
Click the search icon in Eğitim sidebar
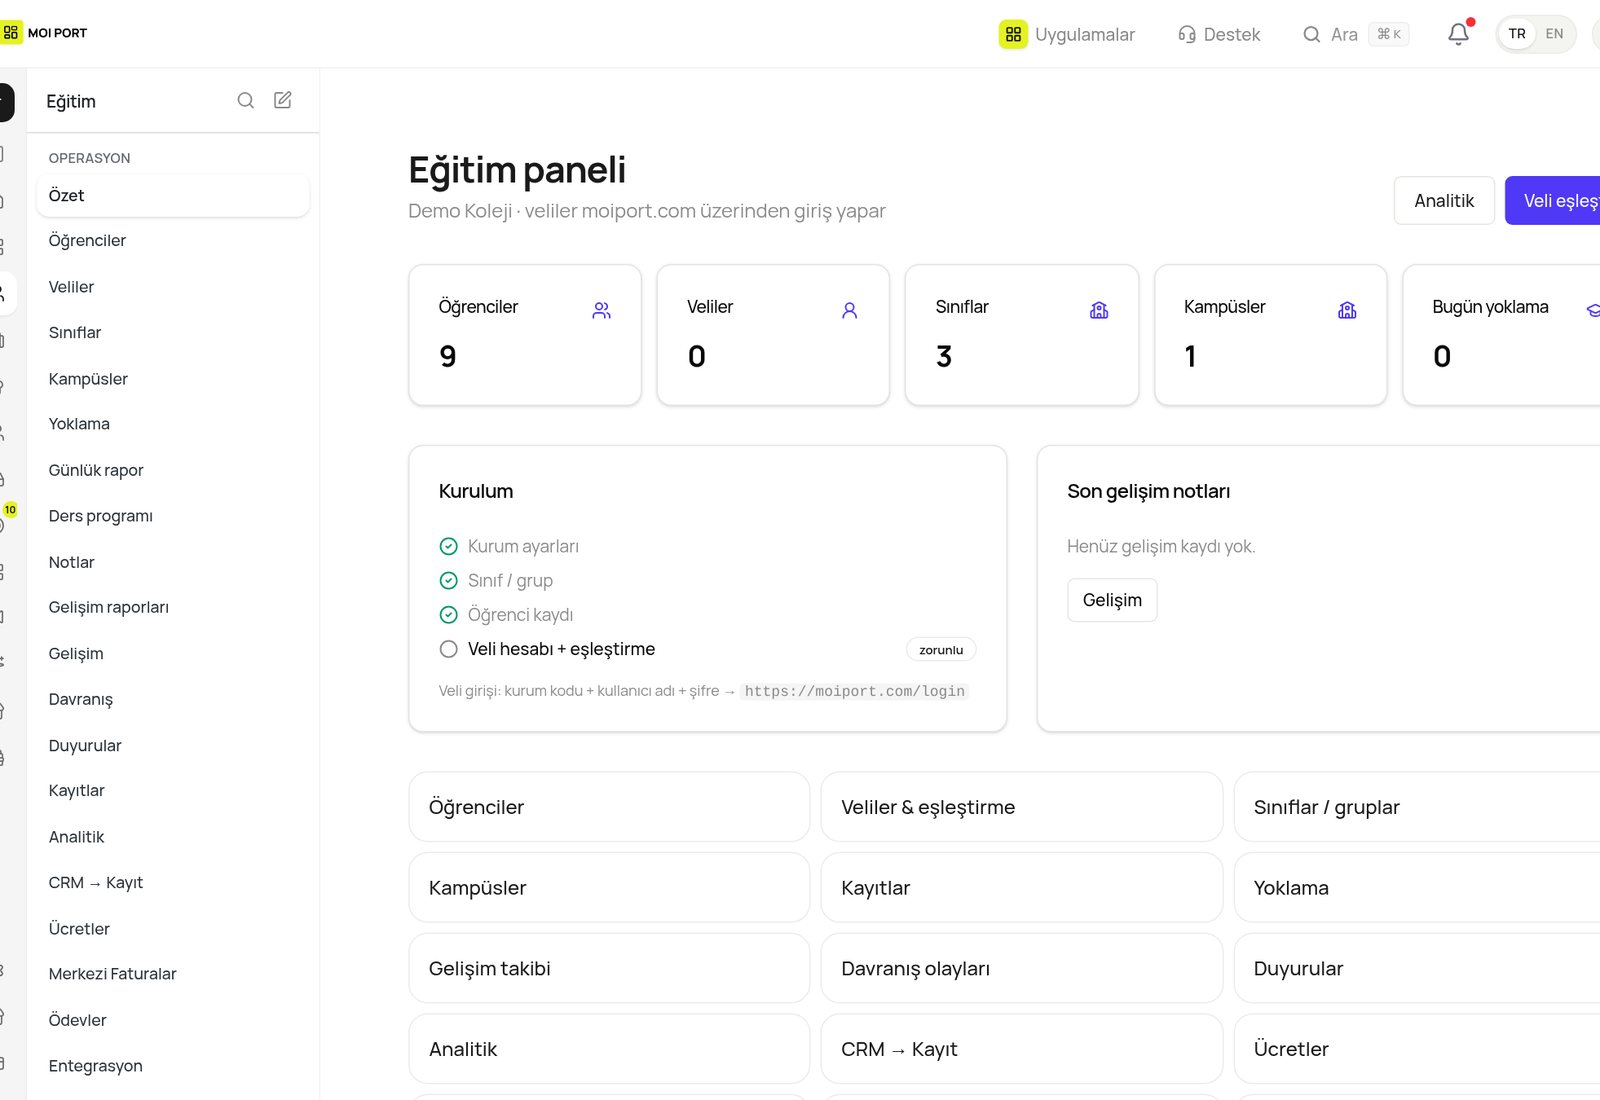click(x=246, y=100)
